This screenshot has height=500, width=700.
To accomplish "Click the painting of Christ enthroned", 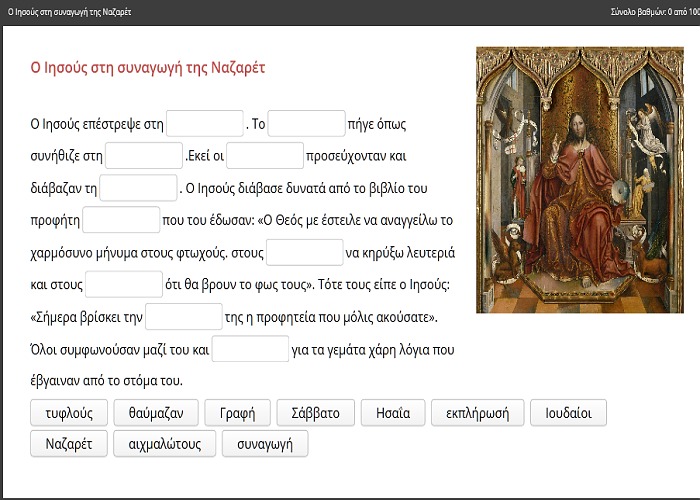I will pos(580,180).
